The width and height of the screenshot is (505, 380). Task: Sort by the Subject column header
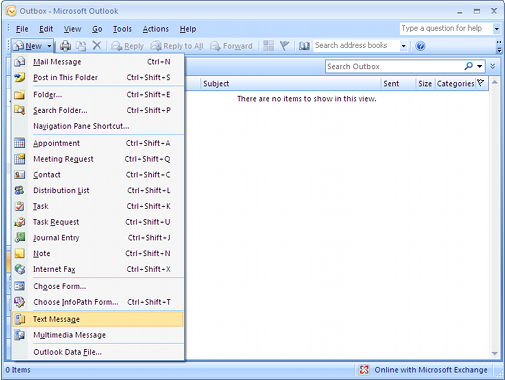pos(290,84)
